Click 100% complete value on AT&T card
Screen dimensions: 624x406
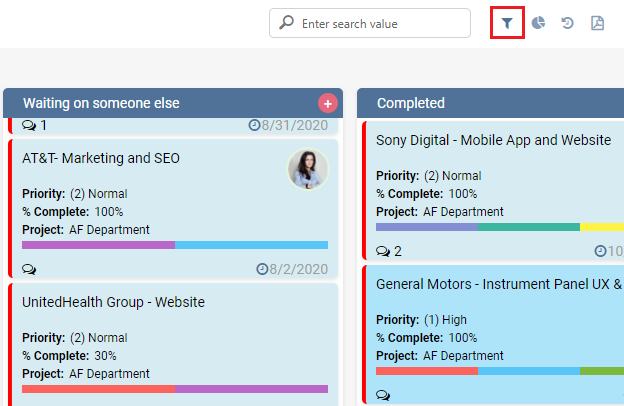click(109, 212)
